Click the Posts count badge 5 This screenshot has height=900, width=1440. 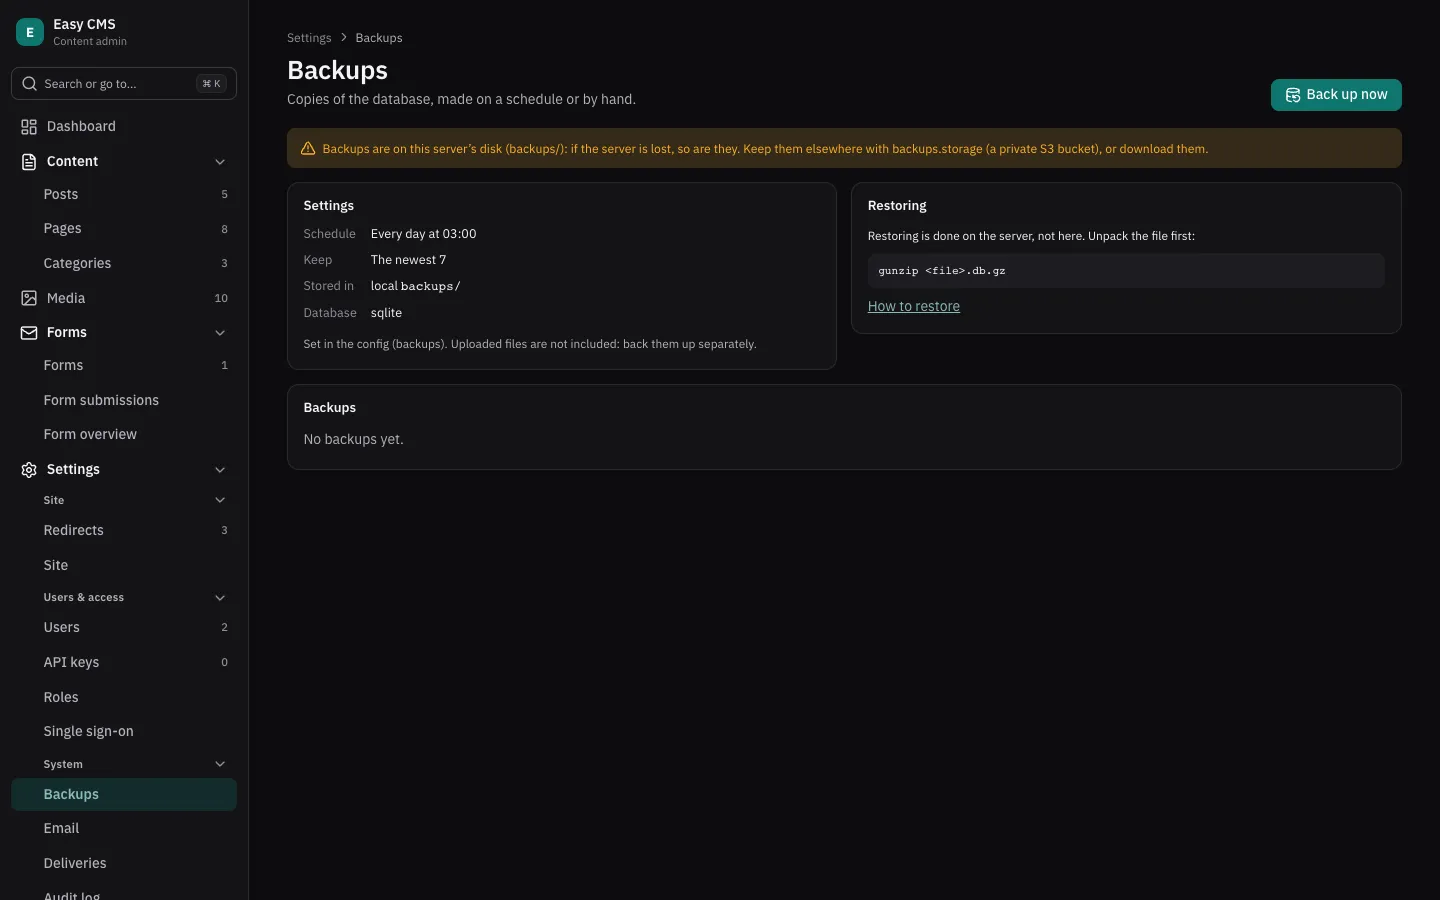(224, 194)
